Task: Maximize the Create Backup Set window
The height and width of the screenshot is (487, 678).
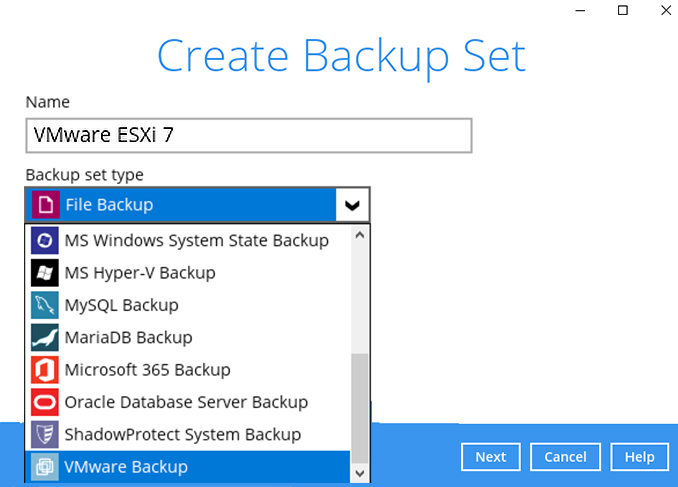Action: (x=623, y=10)
